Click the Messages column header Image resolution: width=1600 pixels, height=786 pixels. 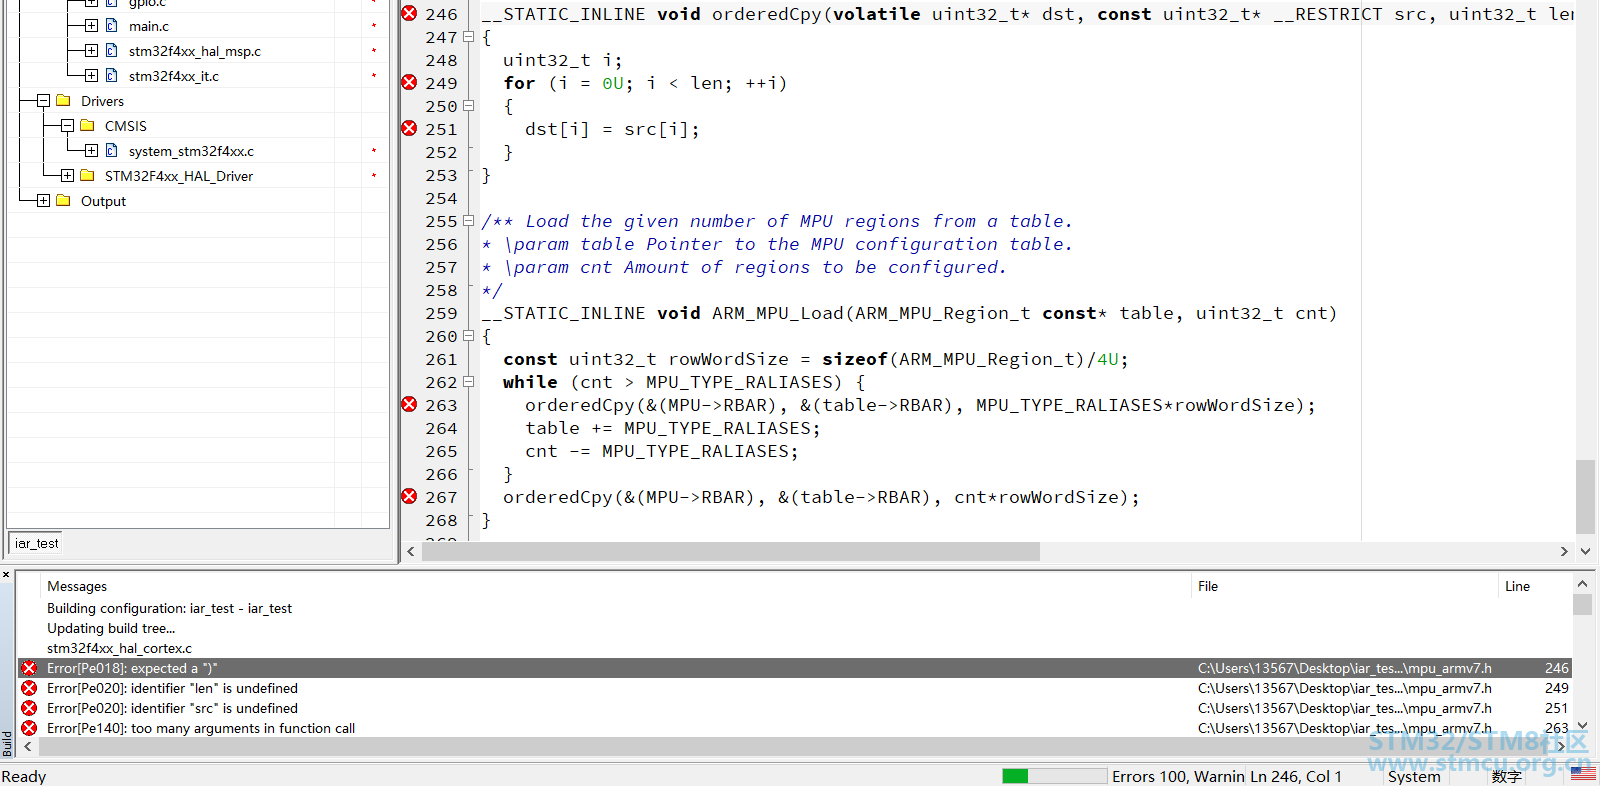coord(77,586)
